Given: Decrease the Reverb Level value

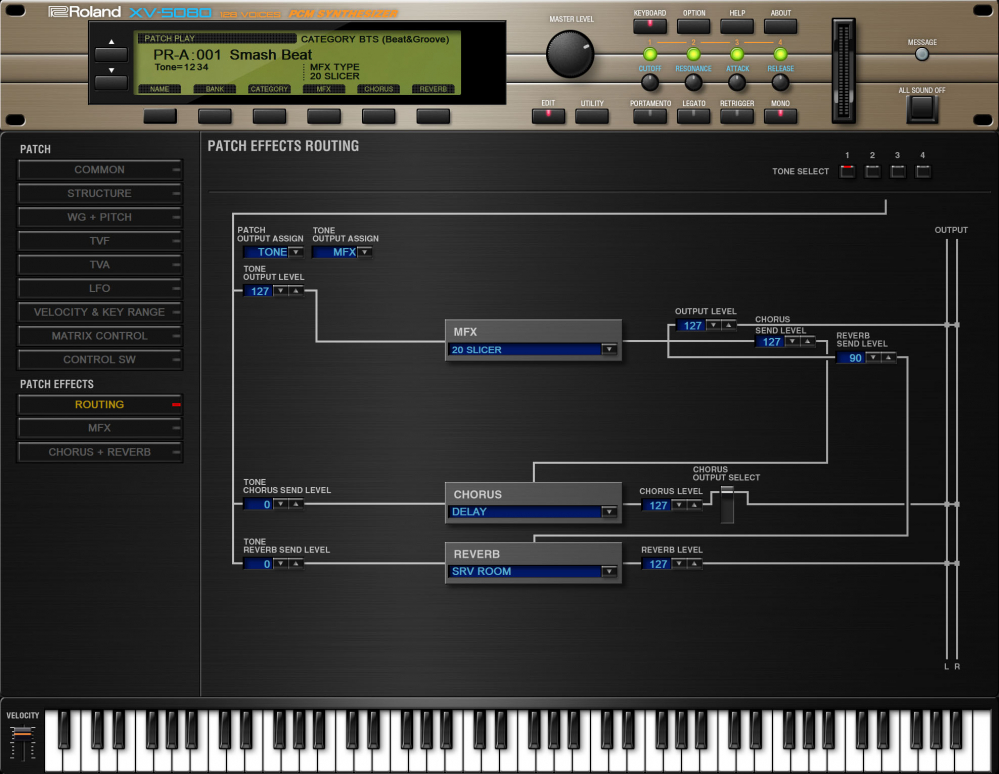Looking at the screenshot, I should pyautogui.click(x=680, y=564).
